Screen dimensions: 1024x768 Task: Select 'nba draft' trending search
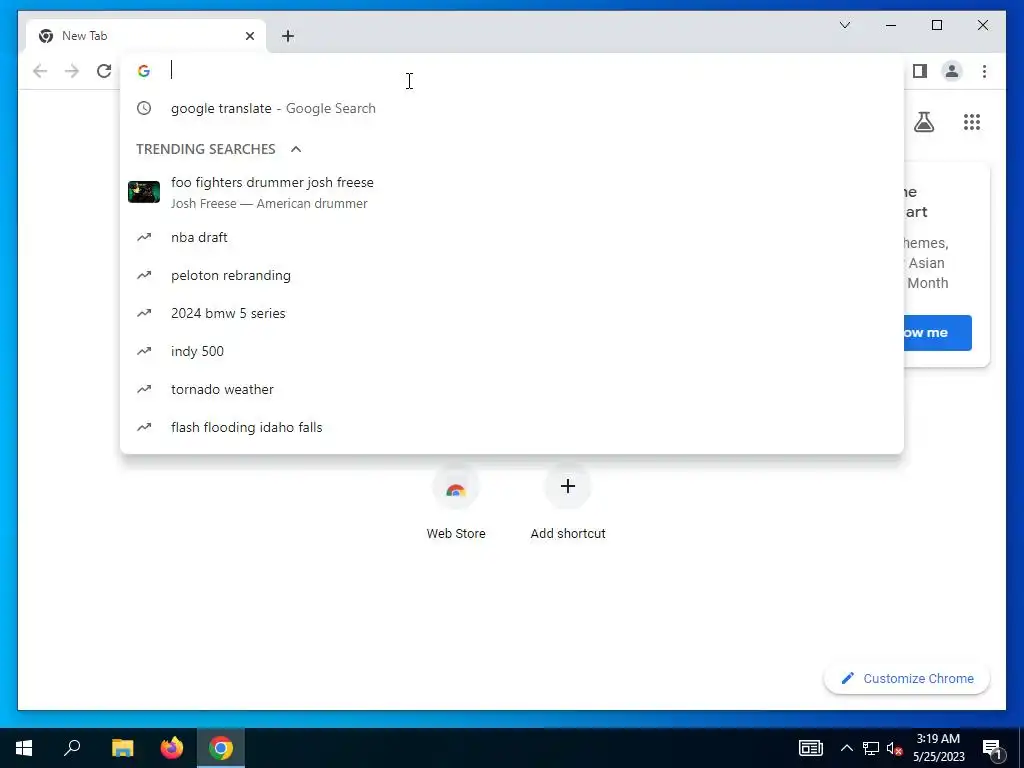point(512,237)
